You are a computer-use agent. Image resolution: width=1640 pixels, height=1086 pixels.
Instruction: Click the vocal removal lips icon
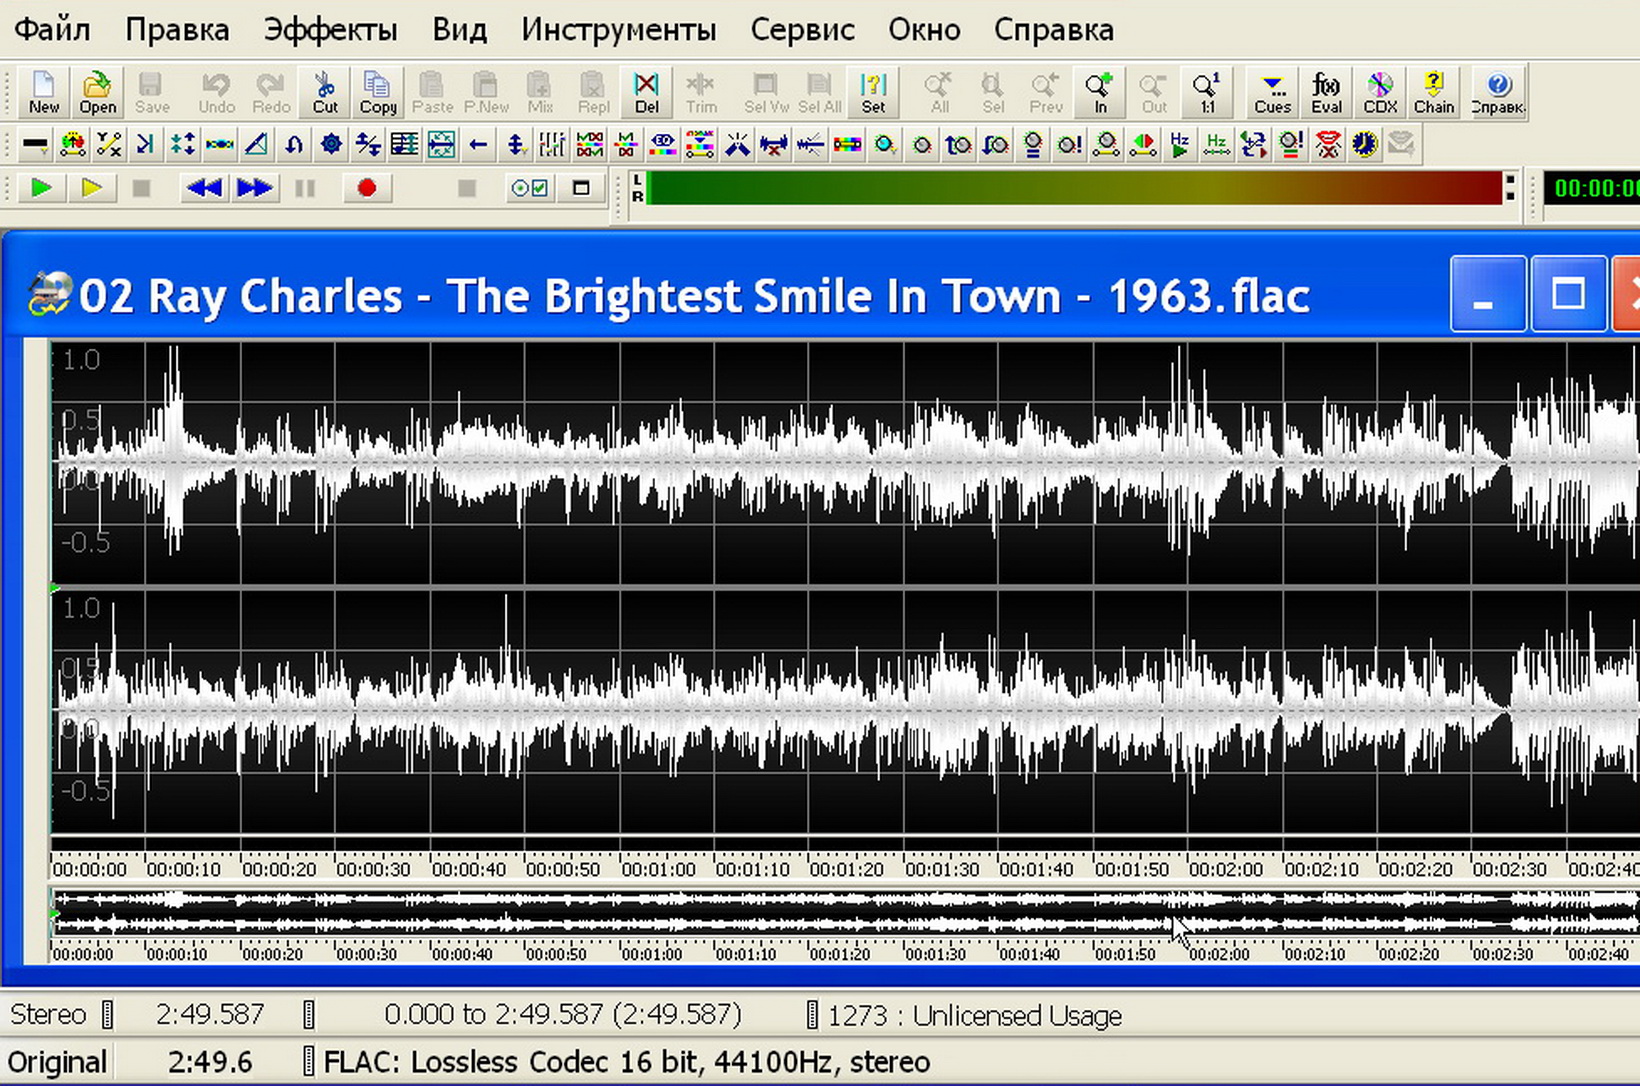pyautogui.click(x=1328, y=146)
